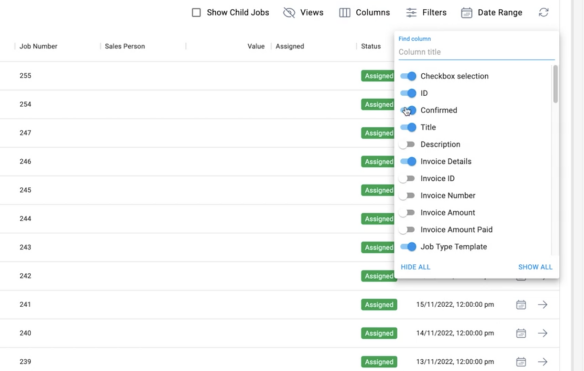The width and height of the screenshot is (584, 371).
Task: Open job 240 with arrow icon
Action: coord(543,333)
